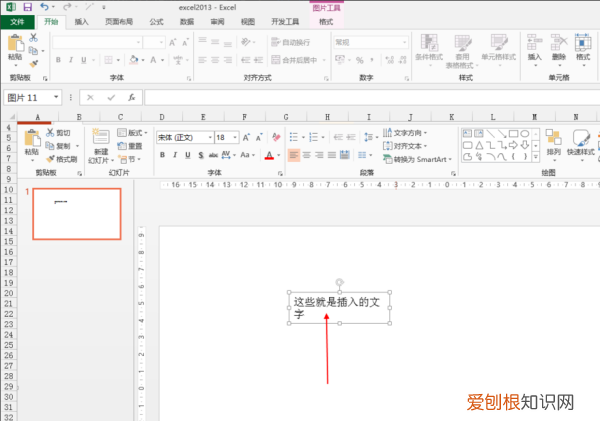
Task: Click the Excel Copy icon
Action: click(x=33, y=51)
